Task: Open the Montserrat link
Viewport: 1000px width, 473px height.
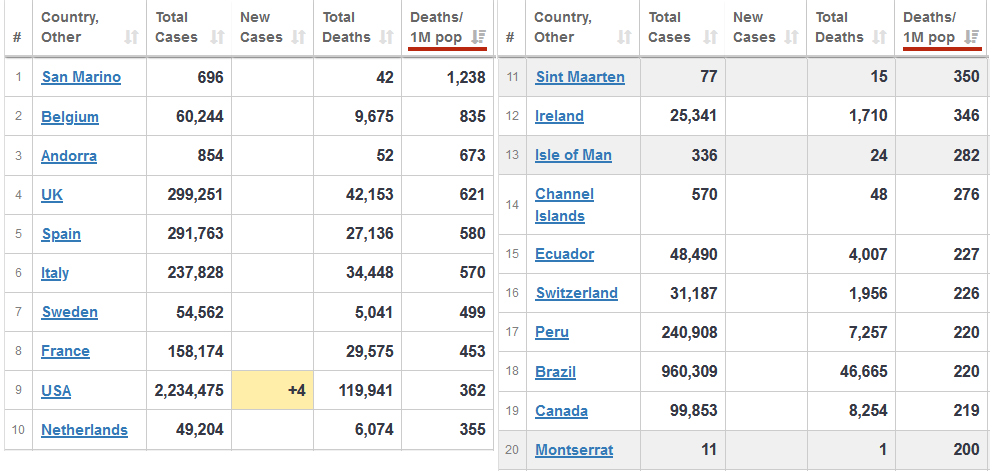Action: coord(574,450)
